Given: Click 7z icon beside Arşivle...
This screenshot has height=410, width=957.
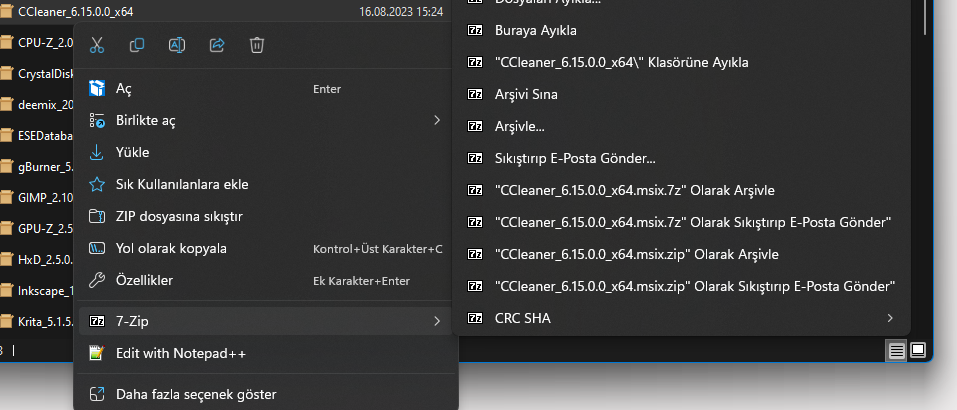Looking at the screenshot, I should tap(475, 126).
